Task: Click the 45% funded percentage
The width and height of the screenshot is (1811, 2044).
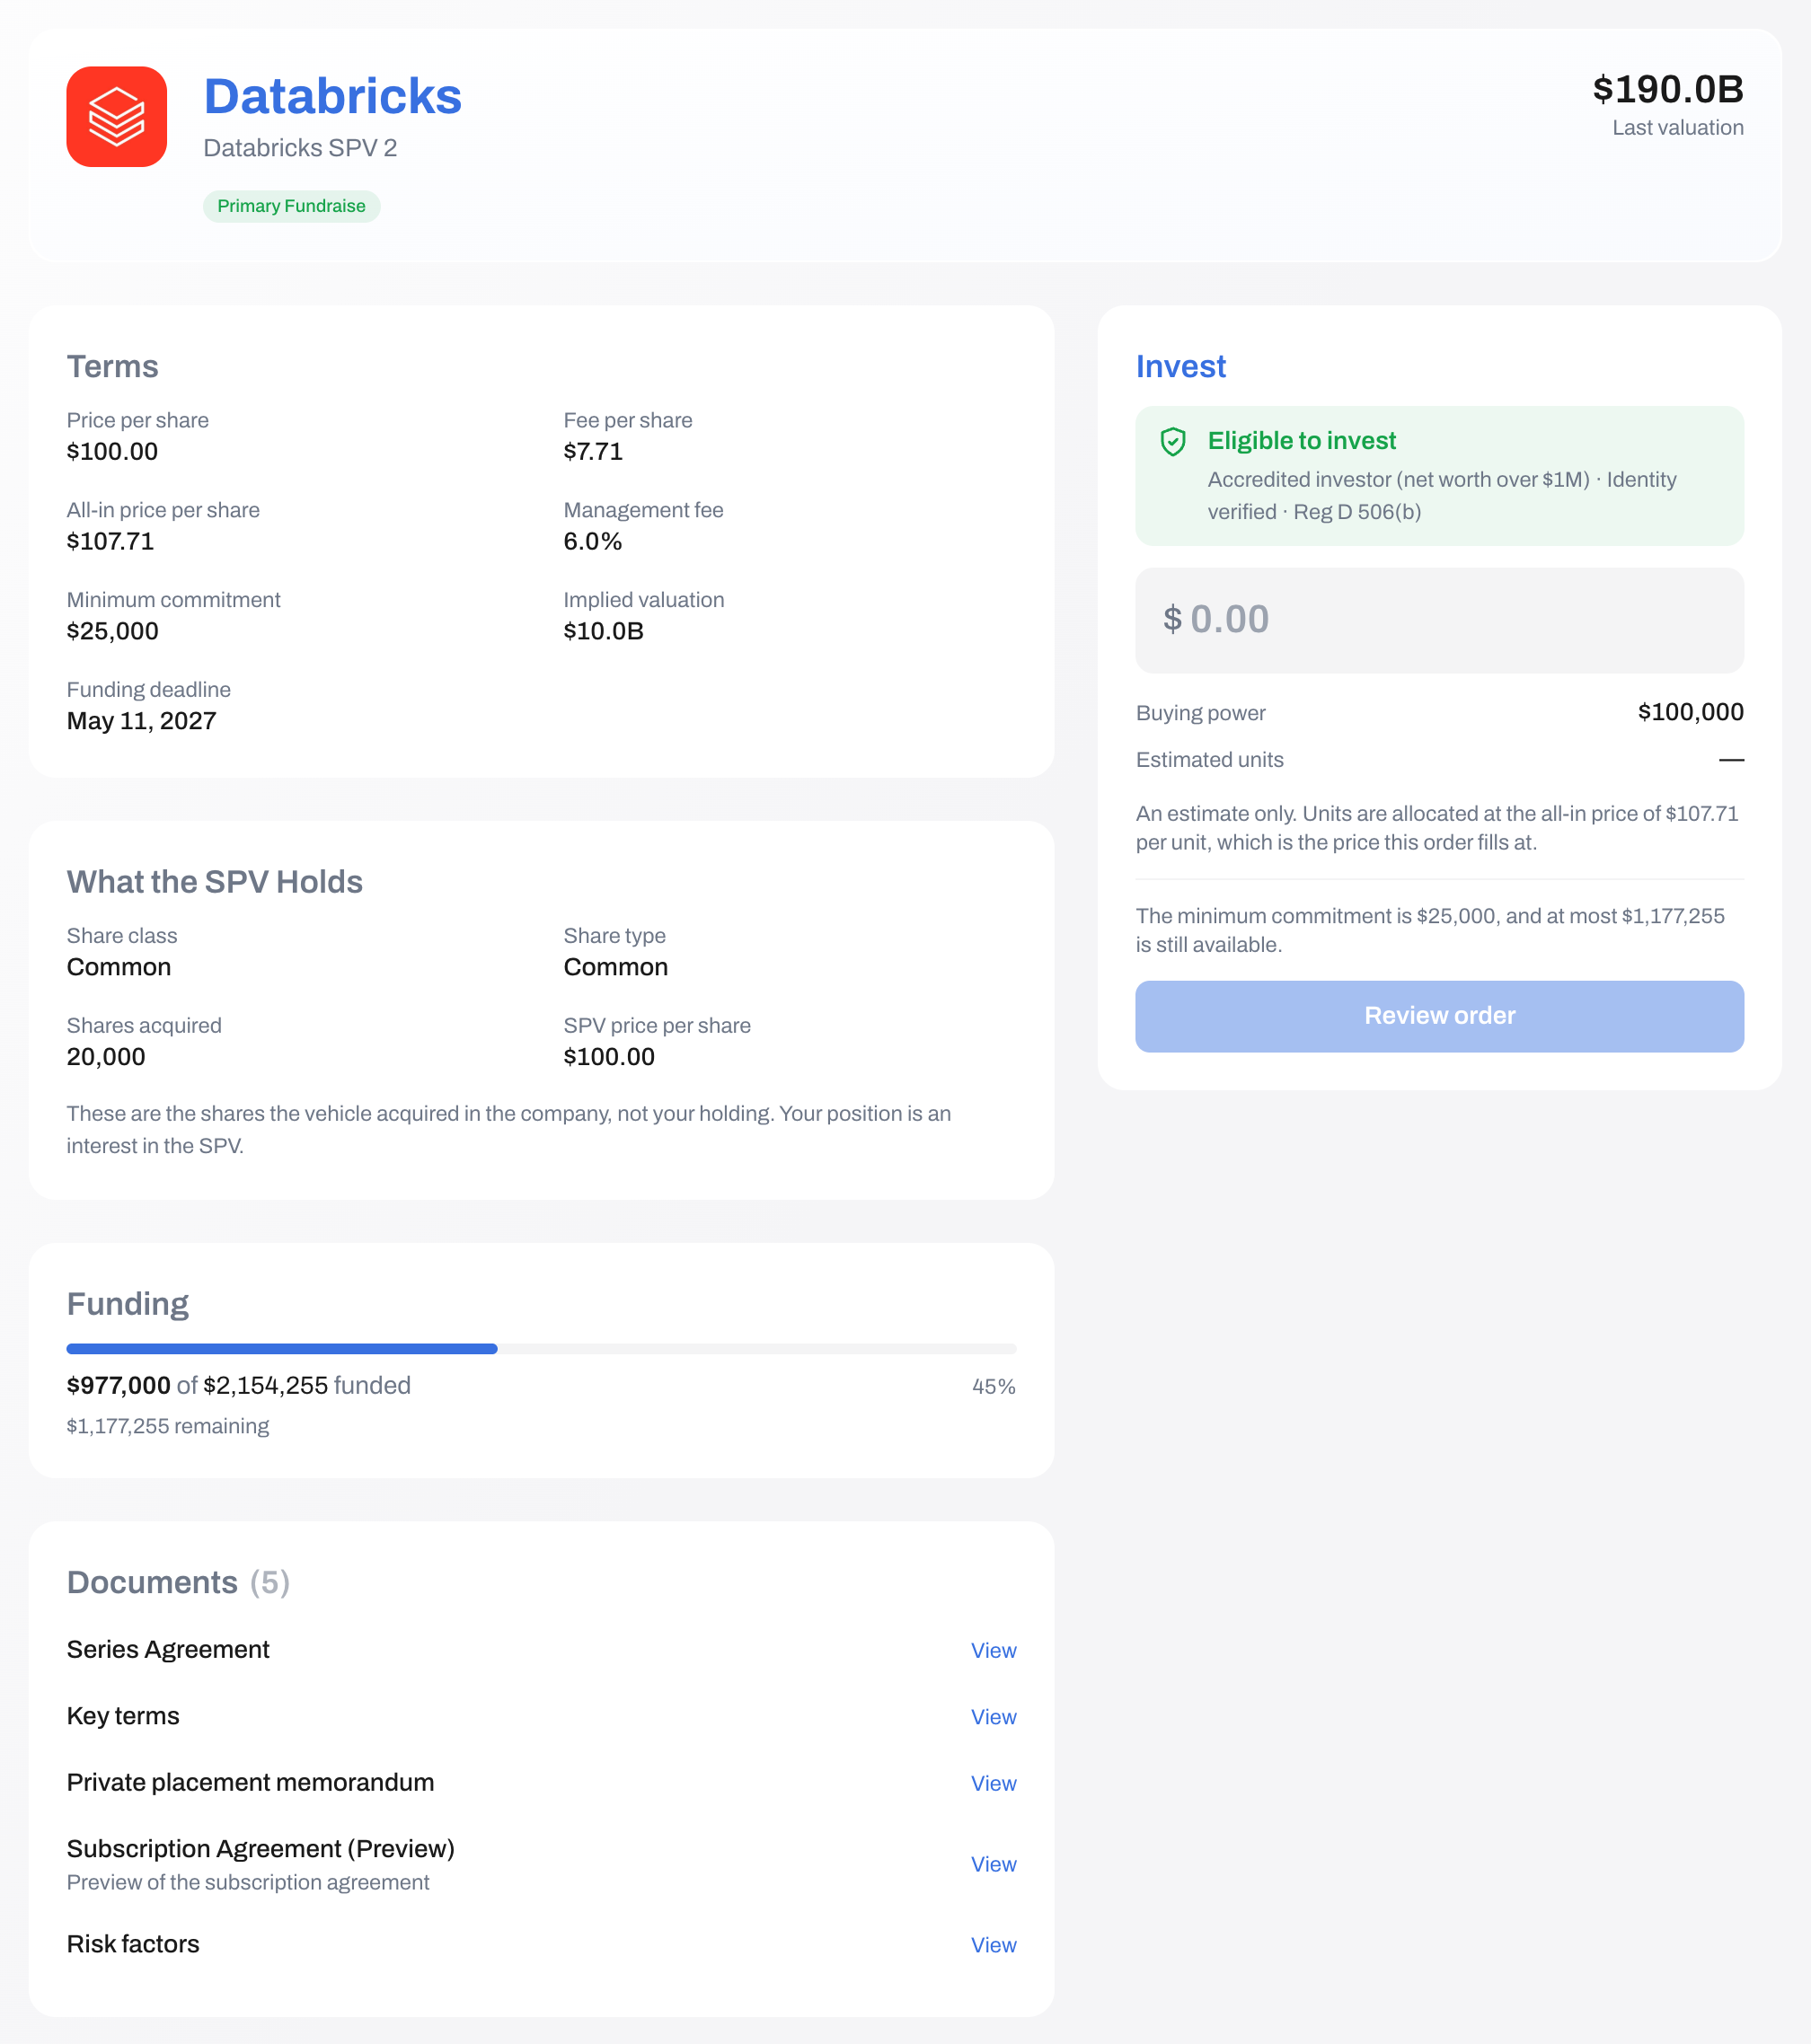Action: 993,1387
